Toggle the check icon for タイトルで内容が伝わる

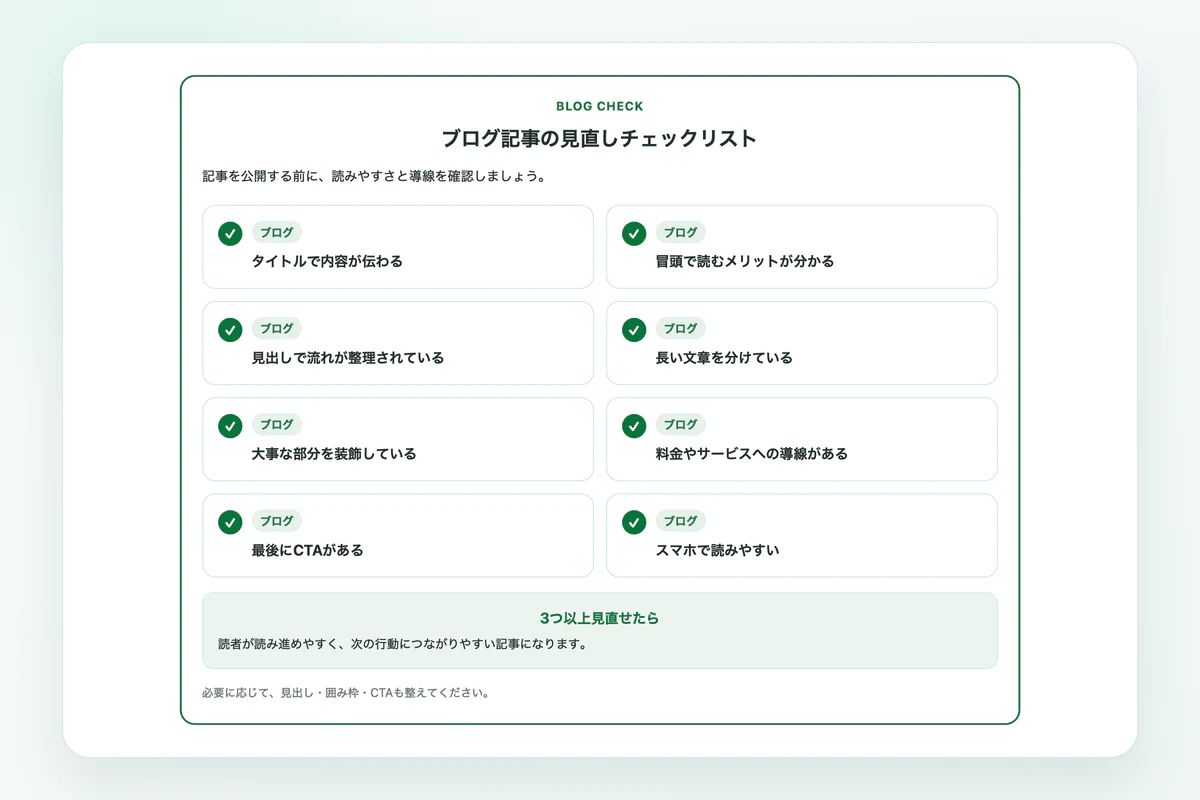(x=230, y=234)
